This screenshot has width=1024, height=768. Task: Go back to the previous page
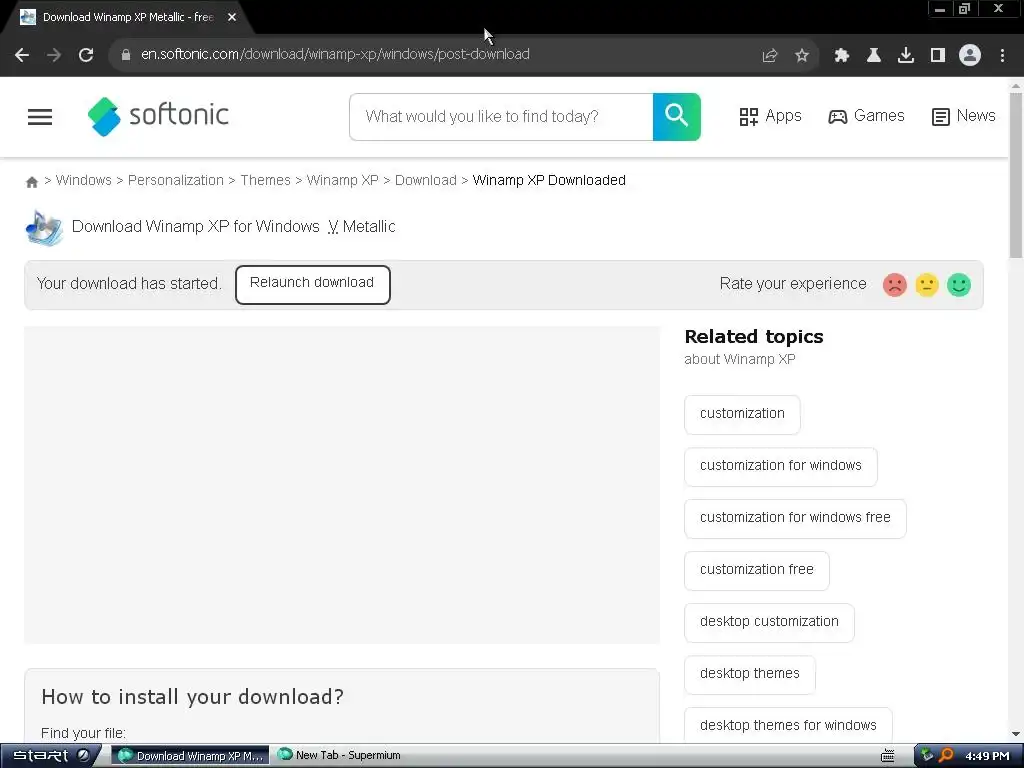click(22, 55)
